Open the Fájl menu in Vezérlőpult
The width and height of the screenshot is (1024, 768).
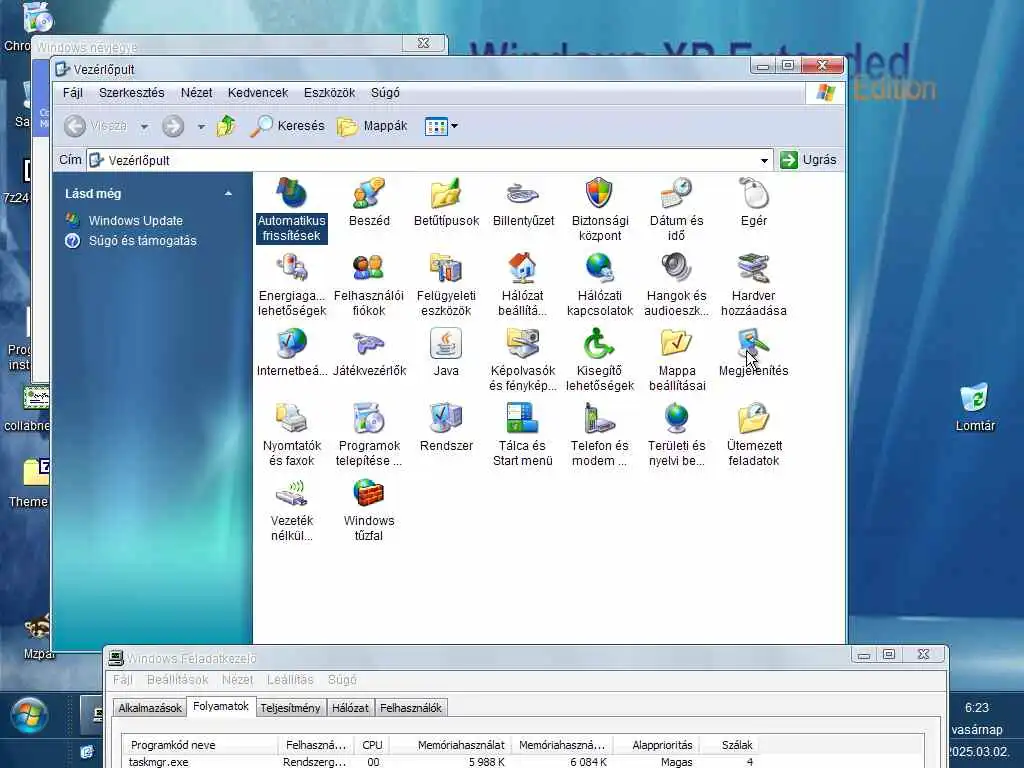point(72,93)
